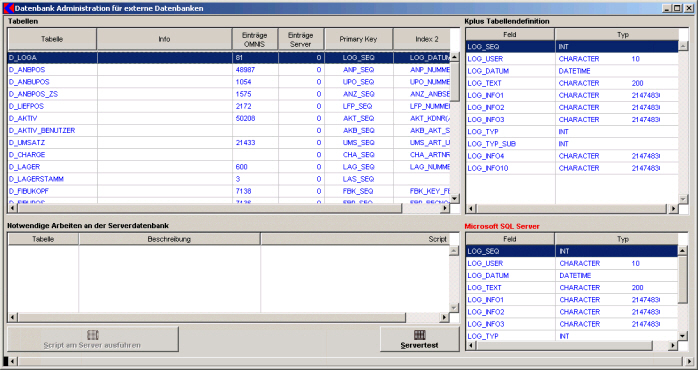
Task: Click the Servertest grid icon
Action: point(419,335)
